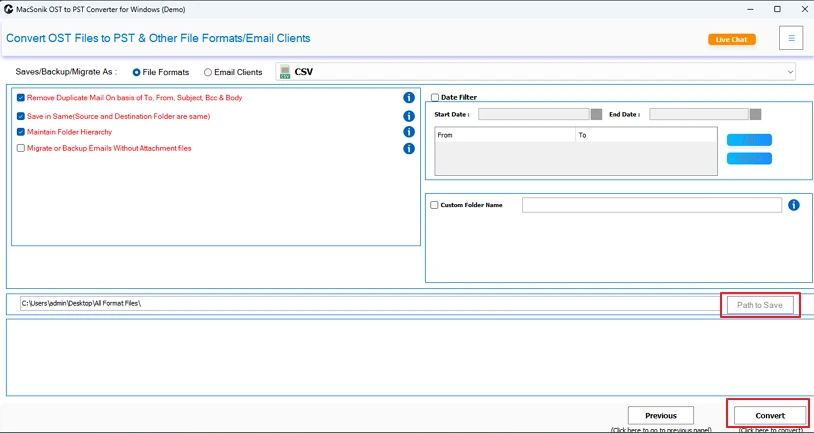Open the Start Date calendar picker
This screenshot has height=433, width=814.
597,114
